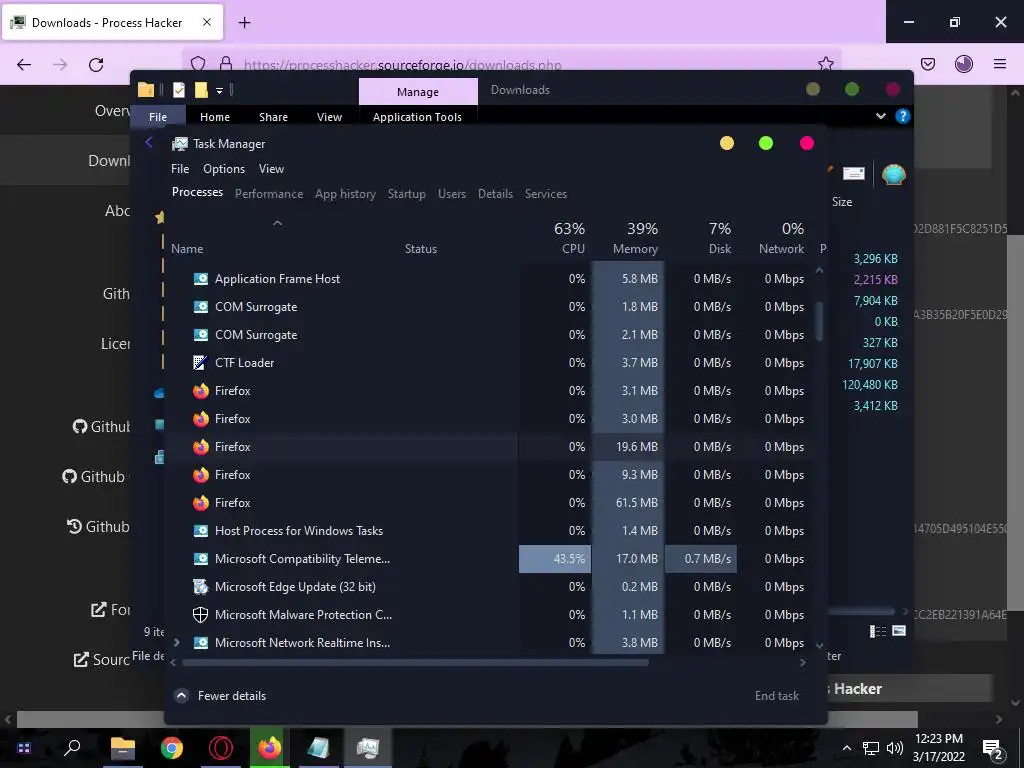Image resolution: width=1024 pixels, height=768 pixels.
Task: Click the green Task Manager maximize dot
Action: (x=766, y=143)
